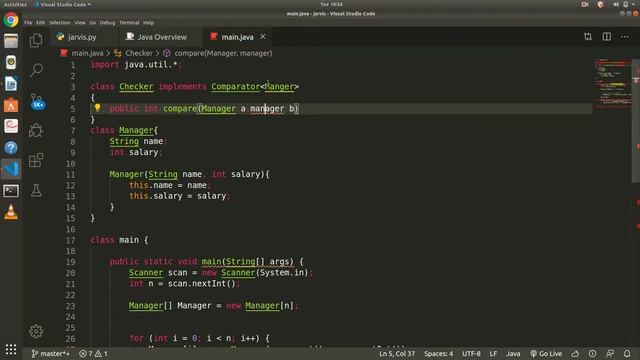The width and height of the screenshot is (640, 360).
Task: Click 'class main {' on line 17
Action: (x=119, y=240)
